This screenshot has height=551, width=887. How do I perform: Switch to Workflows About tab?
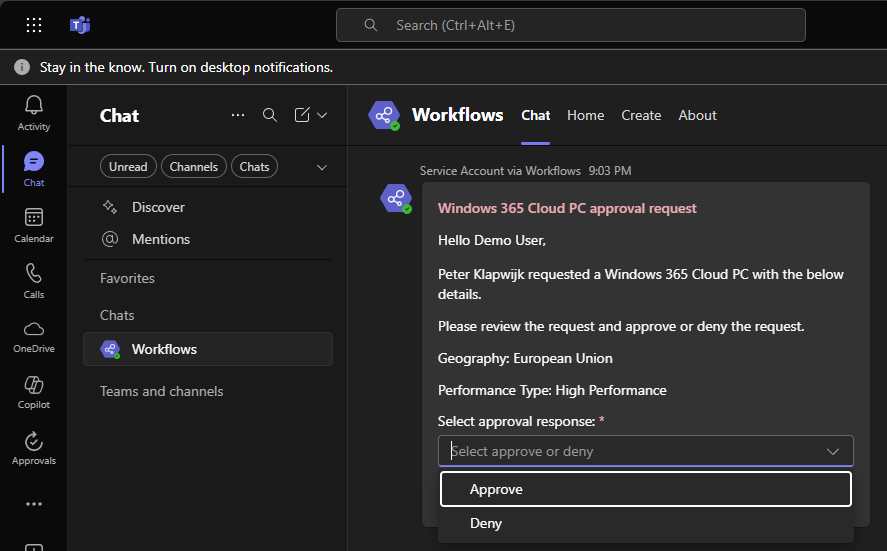coord(697,115)
